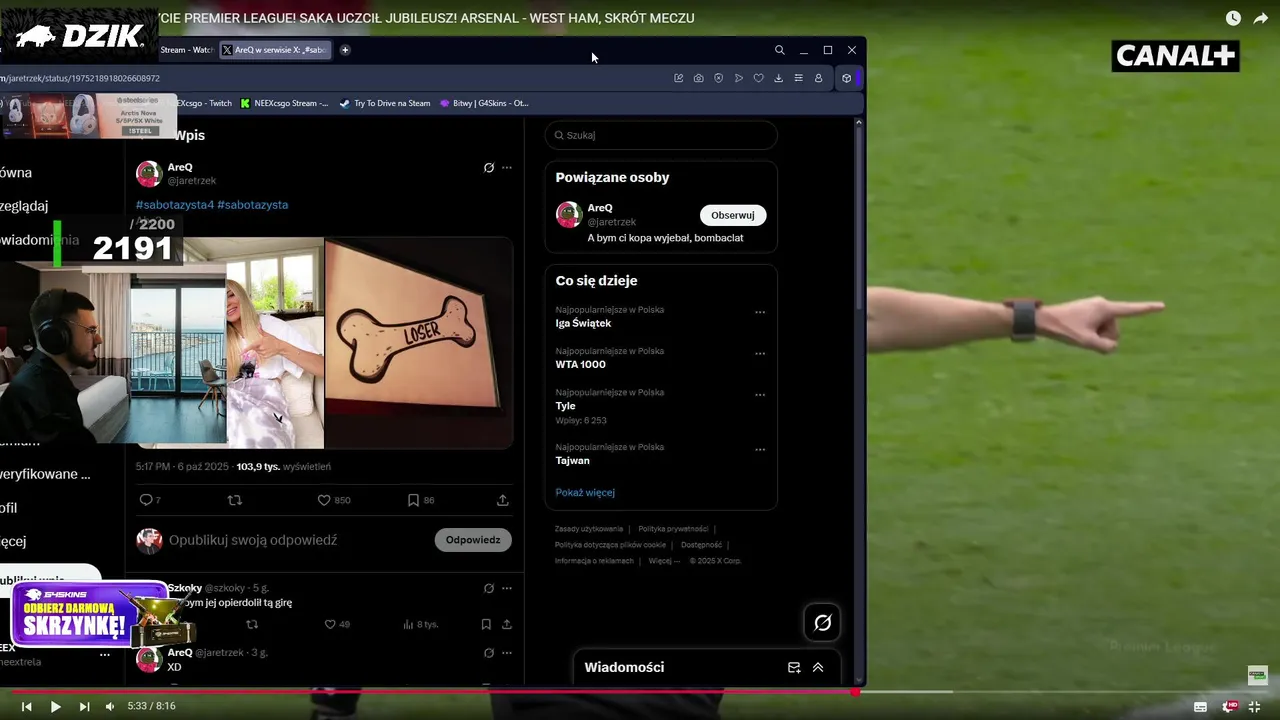The width and height of the screenshot is (1280, 720).
Task: Compose new message in Wiadomości bar
Action: pyautogui.click(x=794, y=667)
